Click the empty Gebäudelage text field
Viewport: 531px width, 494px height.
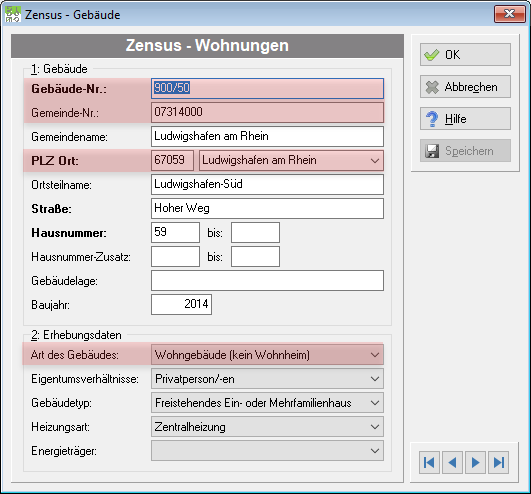click(267, 280)
